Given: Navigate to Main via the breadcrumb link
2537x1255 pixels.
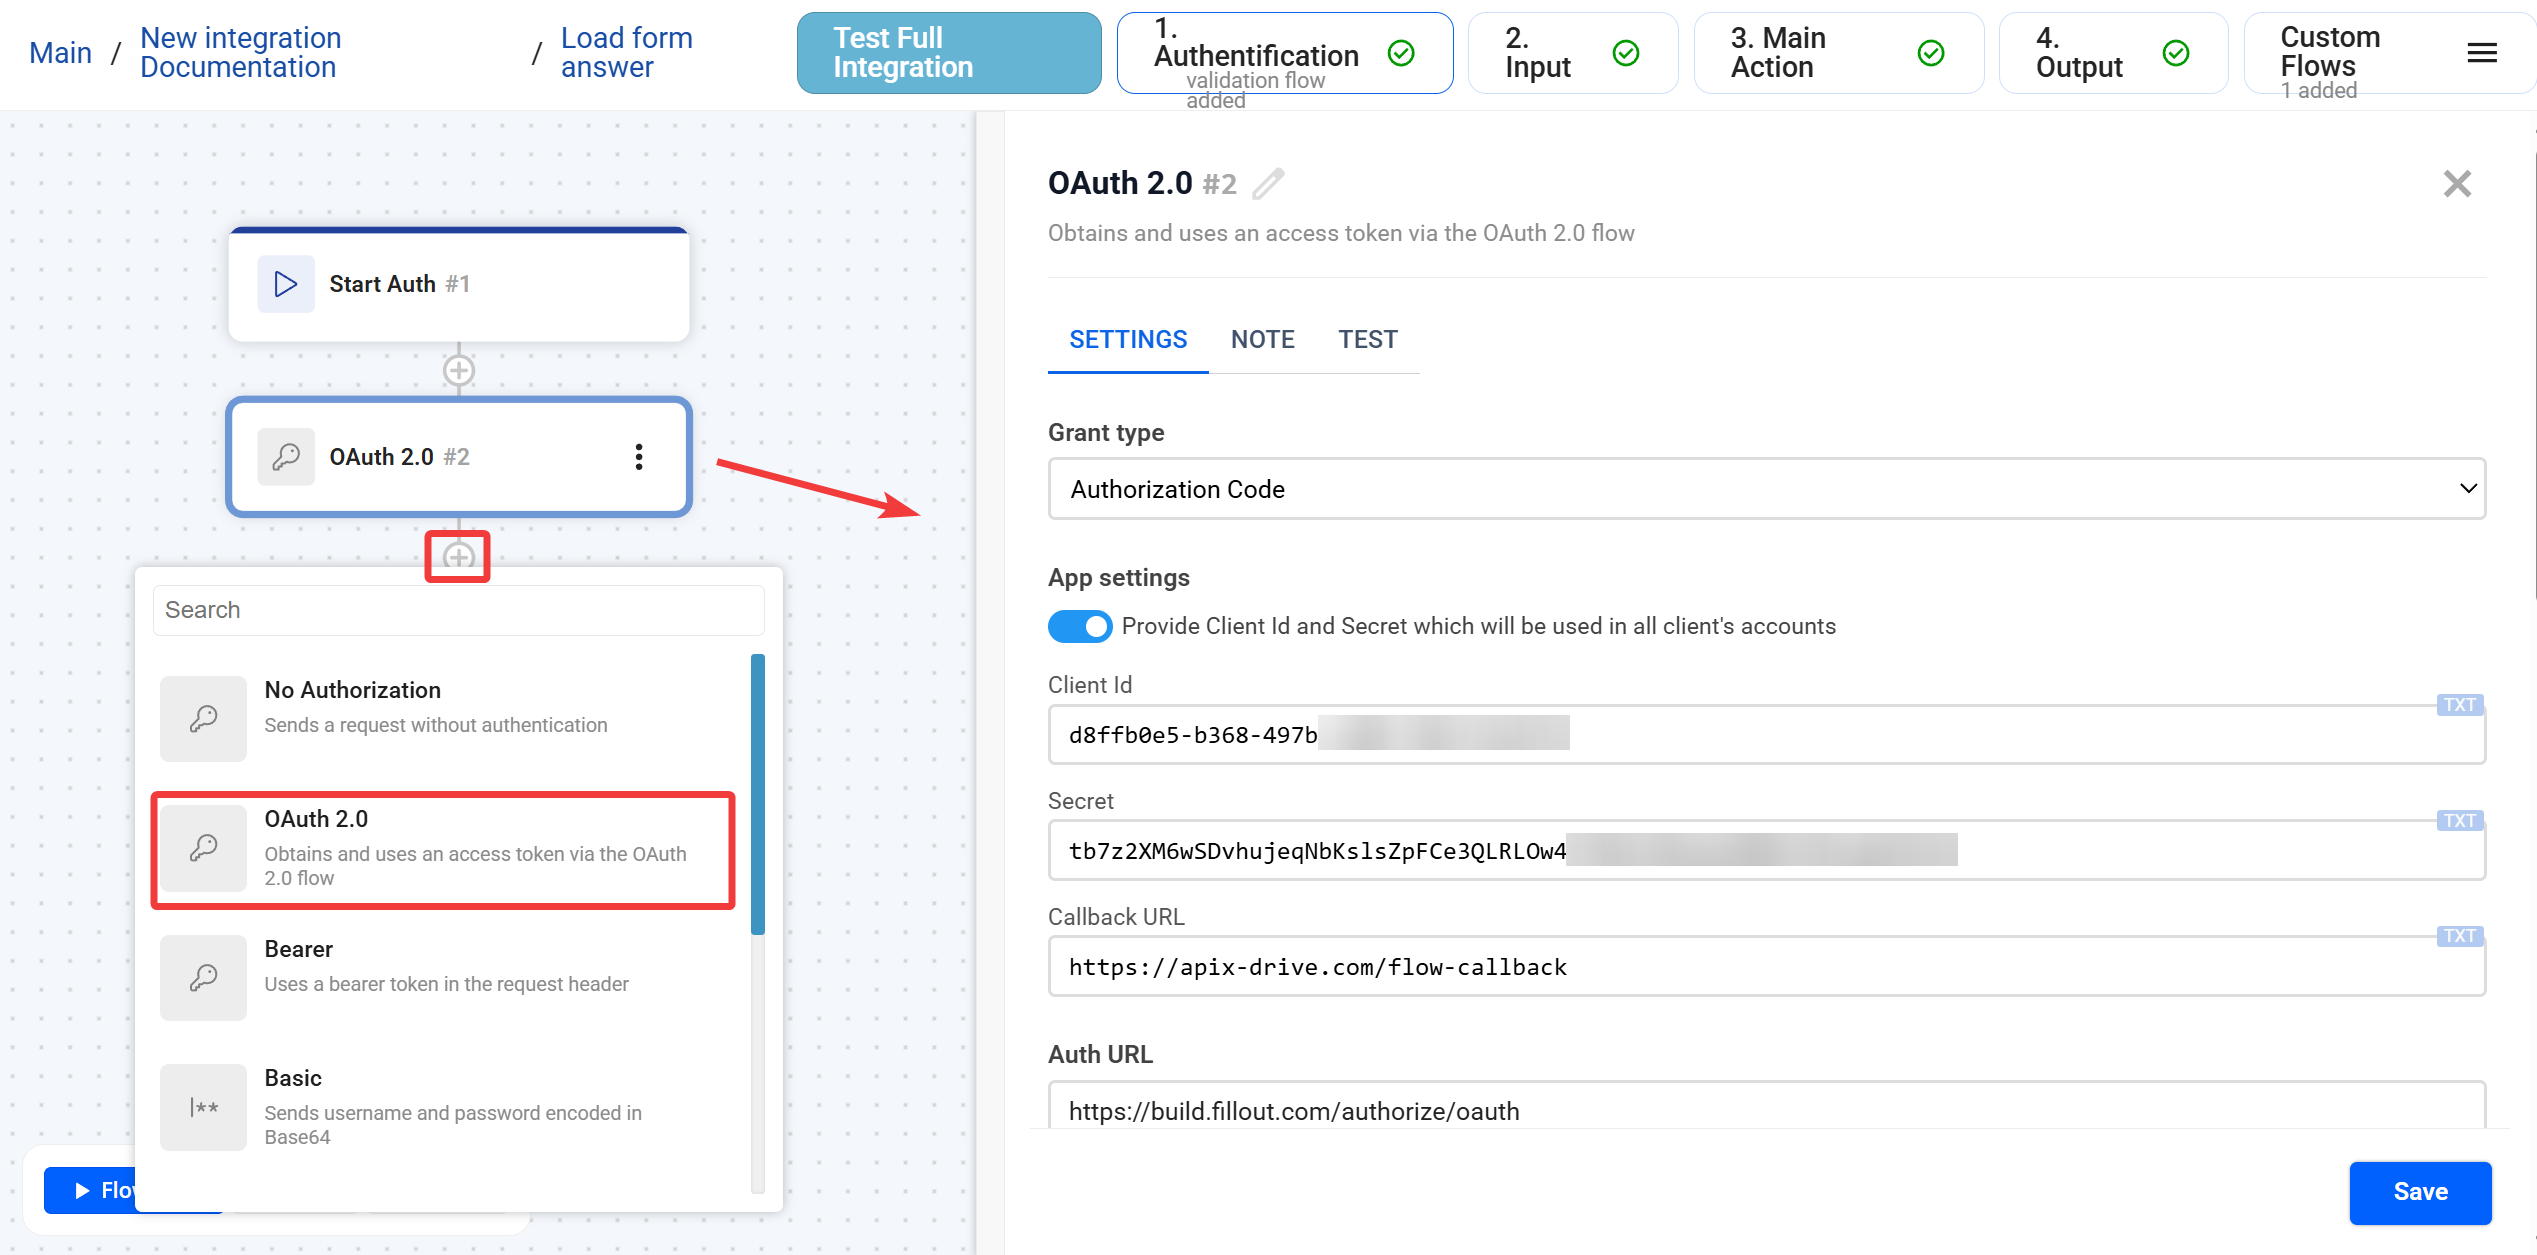Looking at the screenshot, I should tap(59, 52).
